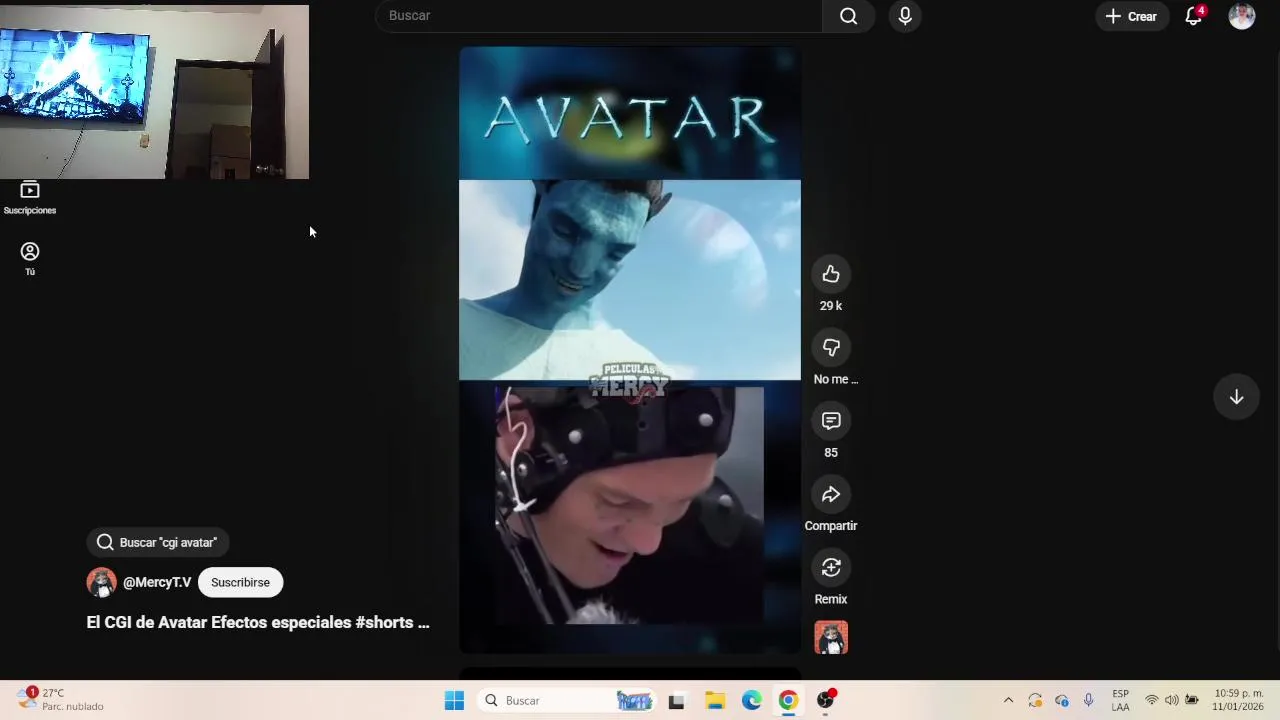Click the microphone tray icon
The image size is (1280, 720).
pyautogui.click(x=1089, y=700)
